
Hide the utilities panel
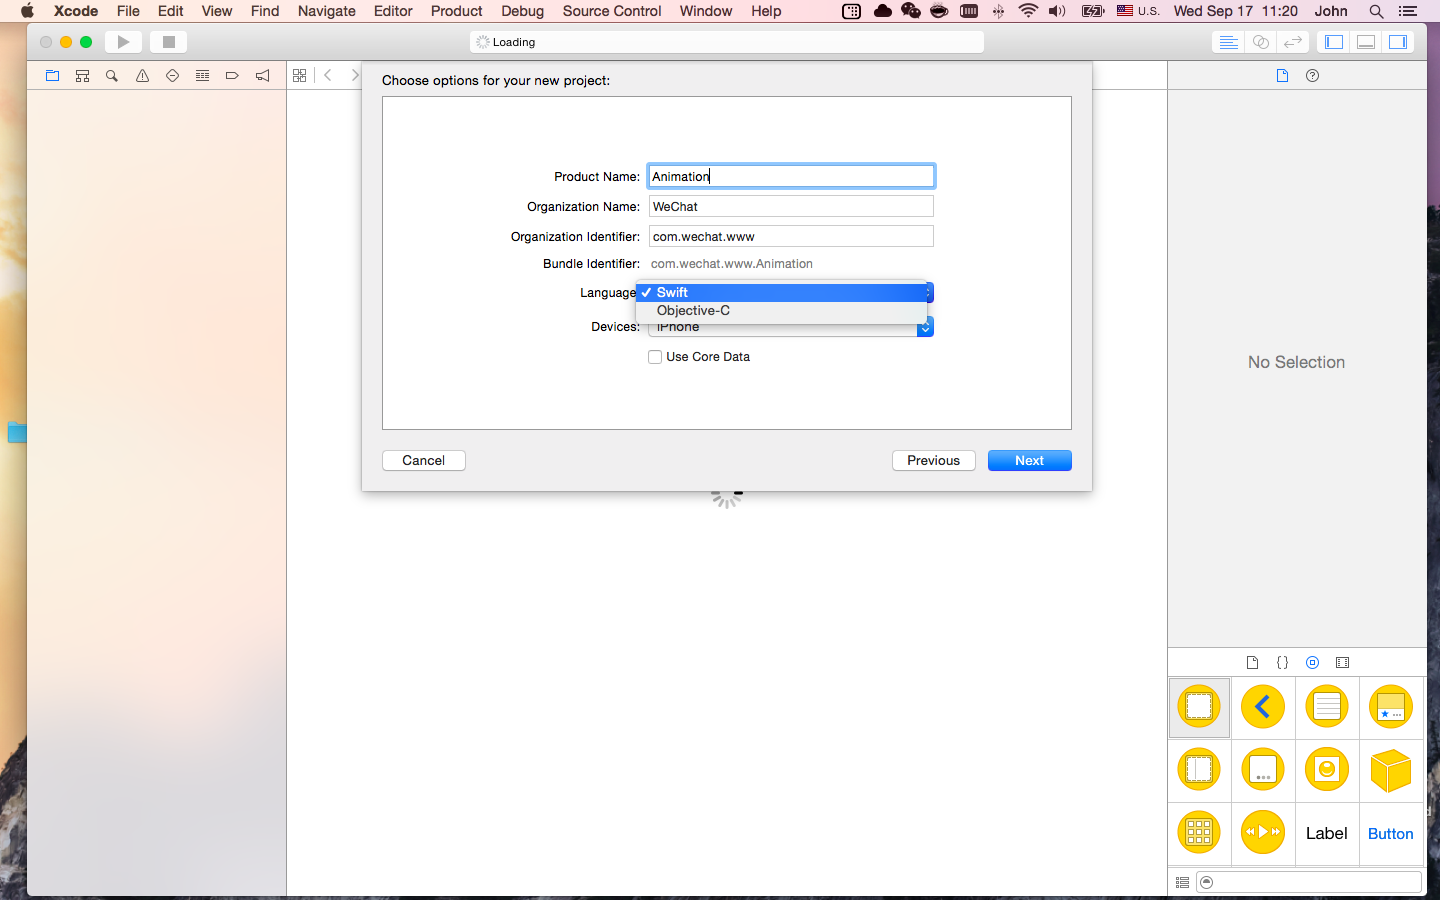click(1398, 41)
